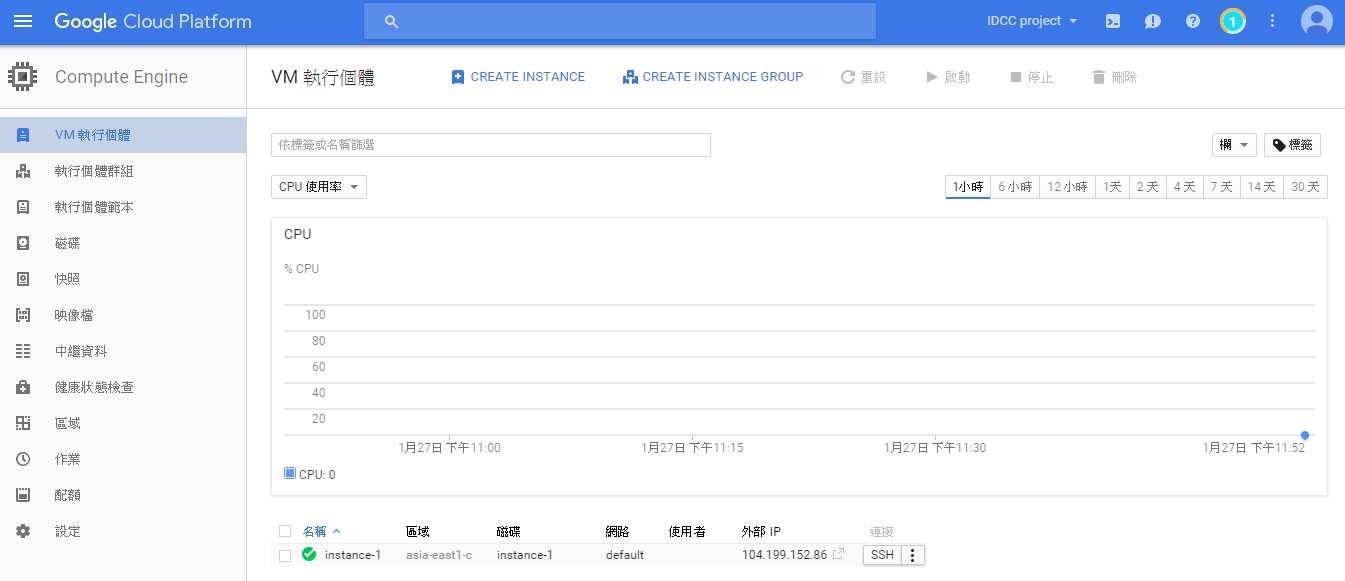Click the SSH connect button

[882, 555]
